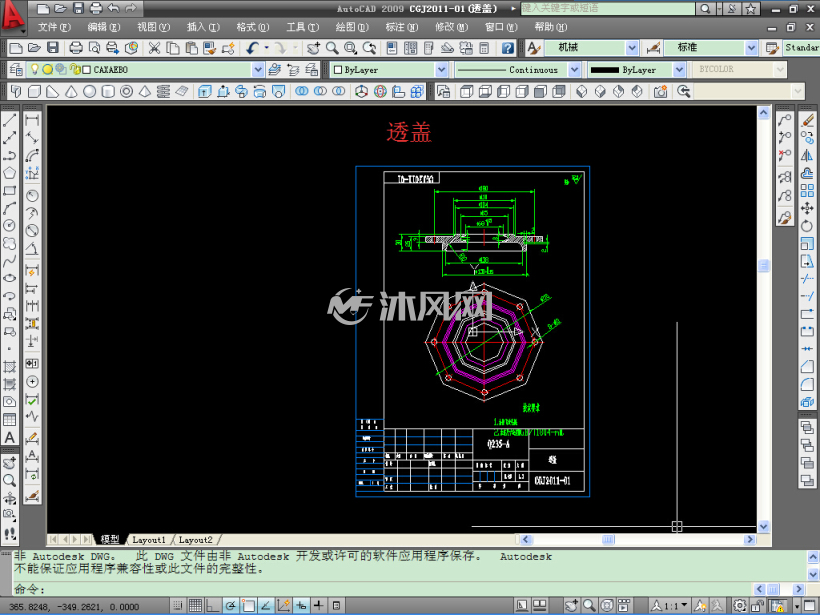Viewport: 820px width, 615px height.
Task: Open the 文件 menu
Action: pos(54,27)
